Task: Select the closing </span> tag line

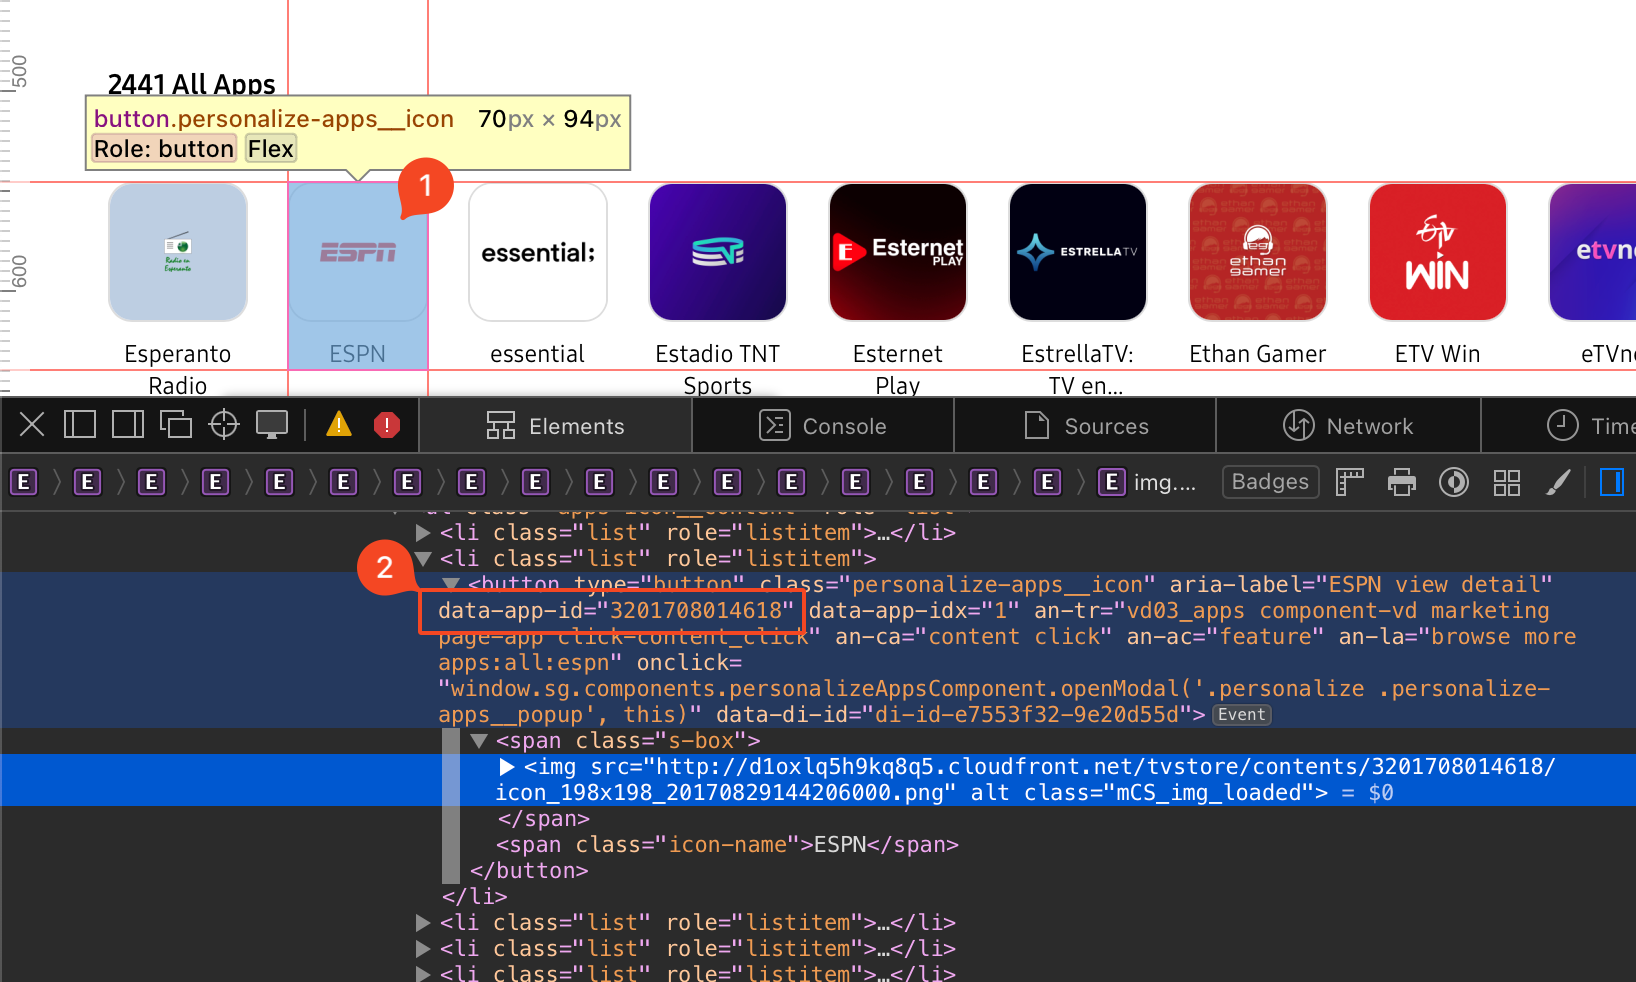Action: click(x=544, y=819)
